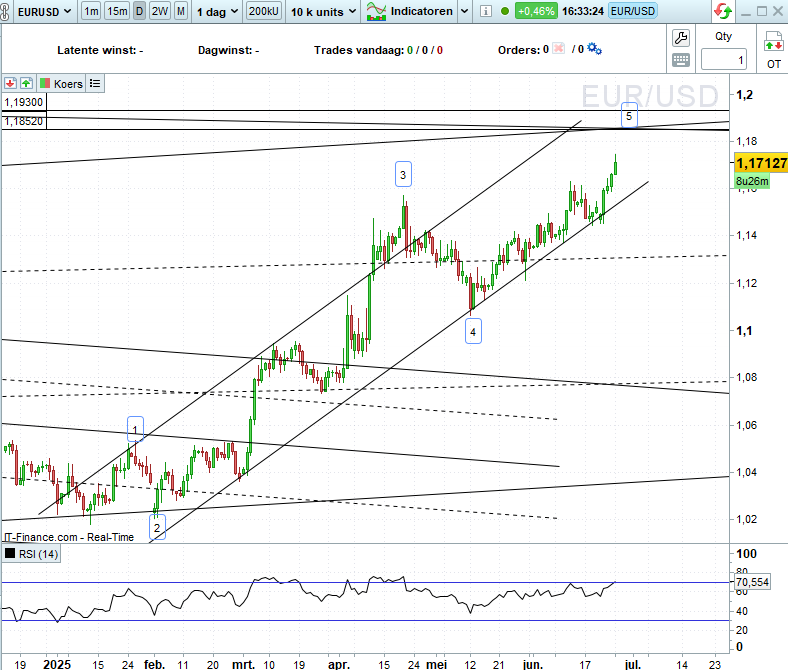Click the 1,2 price axis label
This screenshot has width=788, height=670.
click(x=744, y=94)
